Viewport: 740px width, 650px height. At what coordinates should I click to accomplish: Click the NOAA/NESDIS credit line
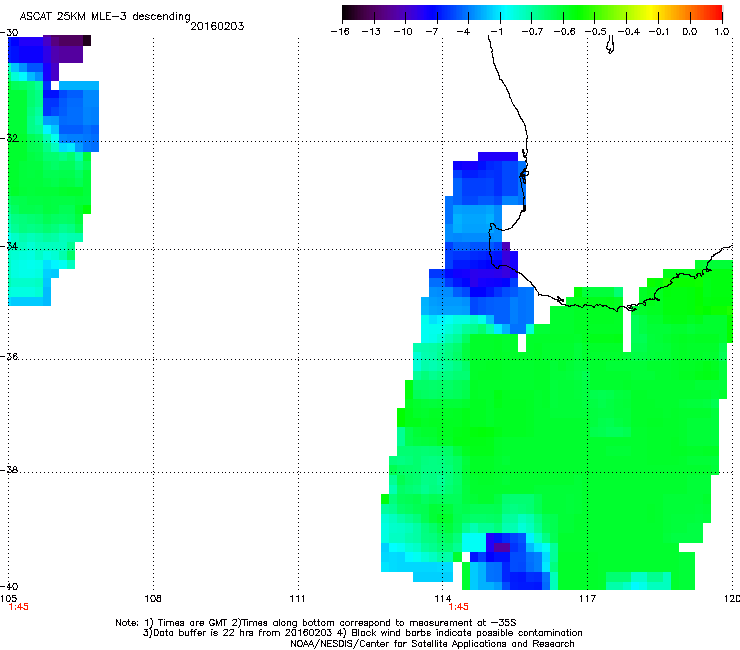point(432,644)
